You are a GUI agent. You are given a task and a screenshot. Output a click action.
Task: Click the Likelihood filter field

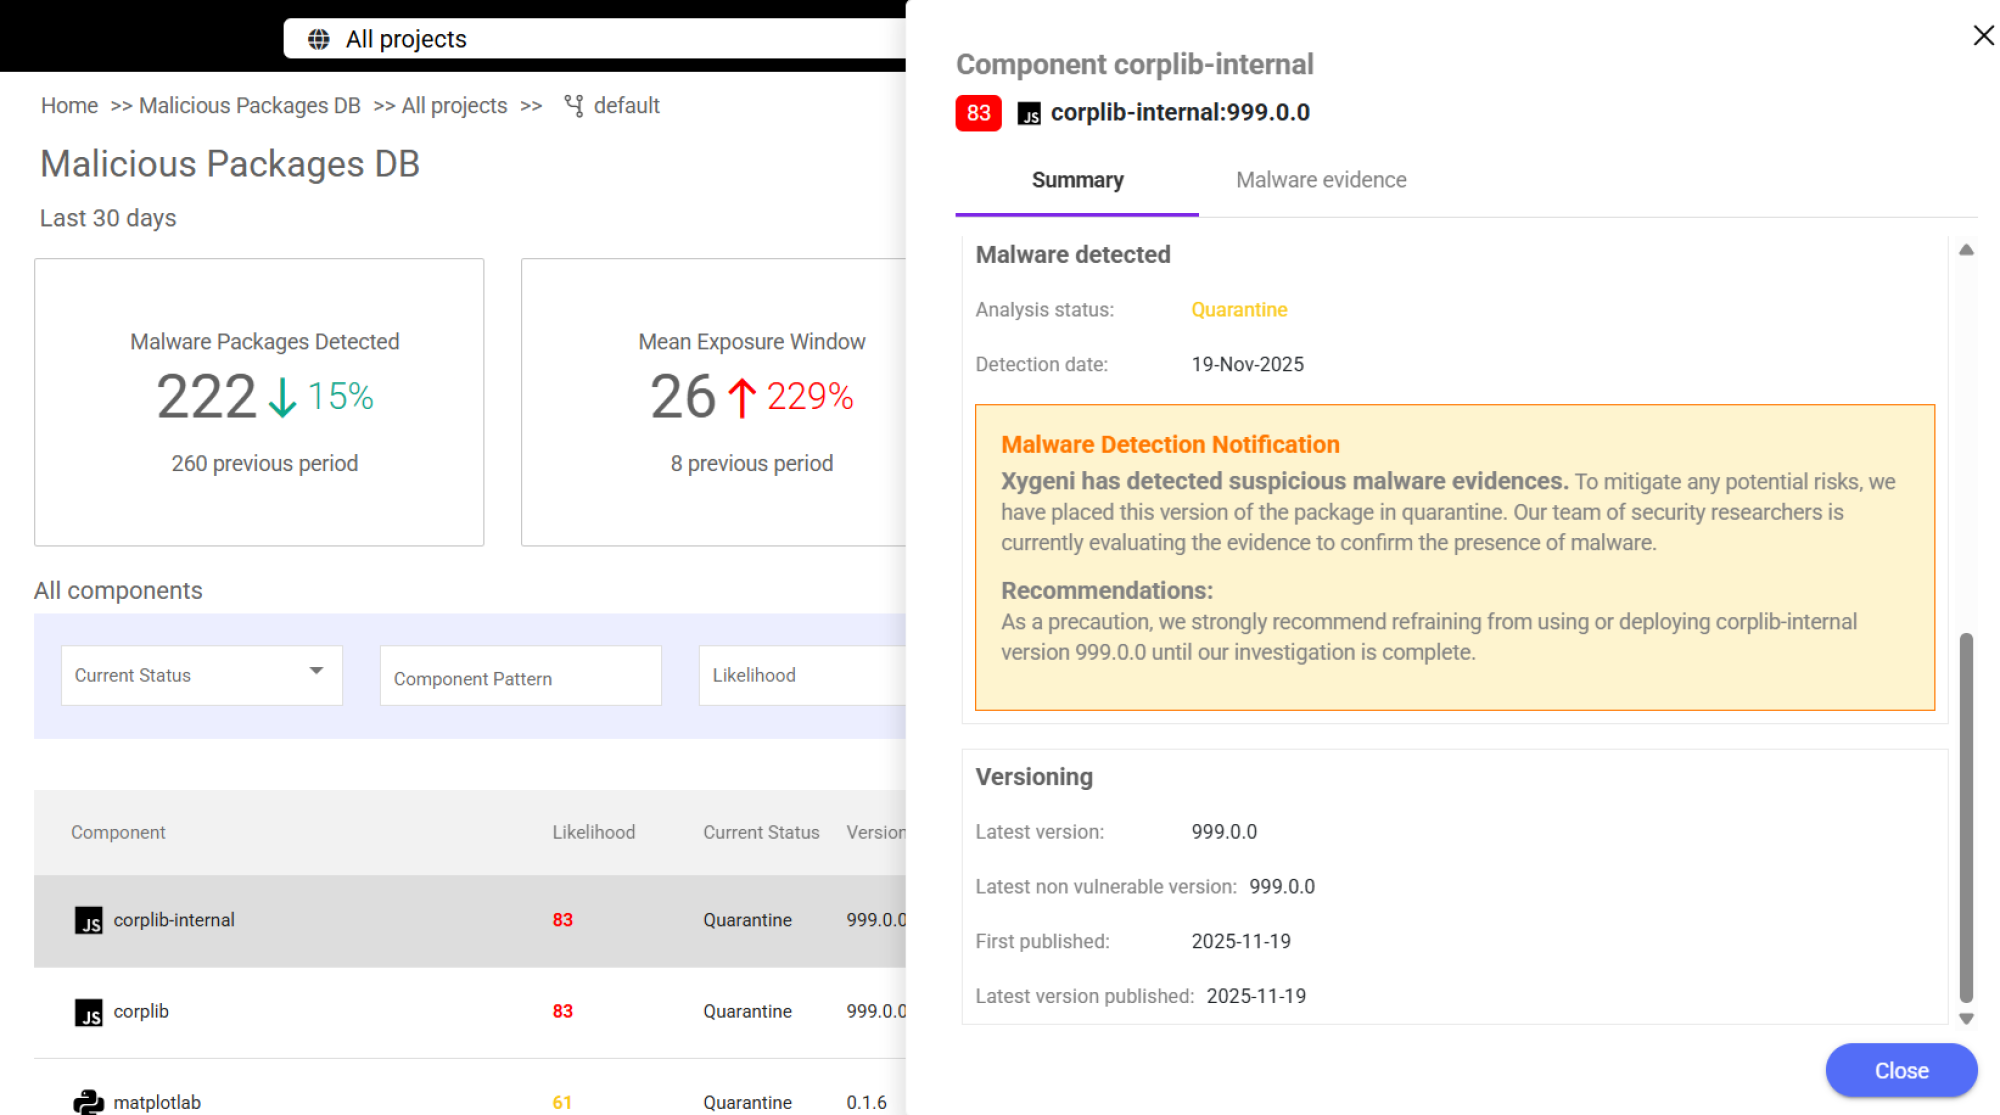[x=800, y=675]
